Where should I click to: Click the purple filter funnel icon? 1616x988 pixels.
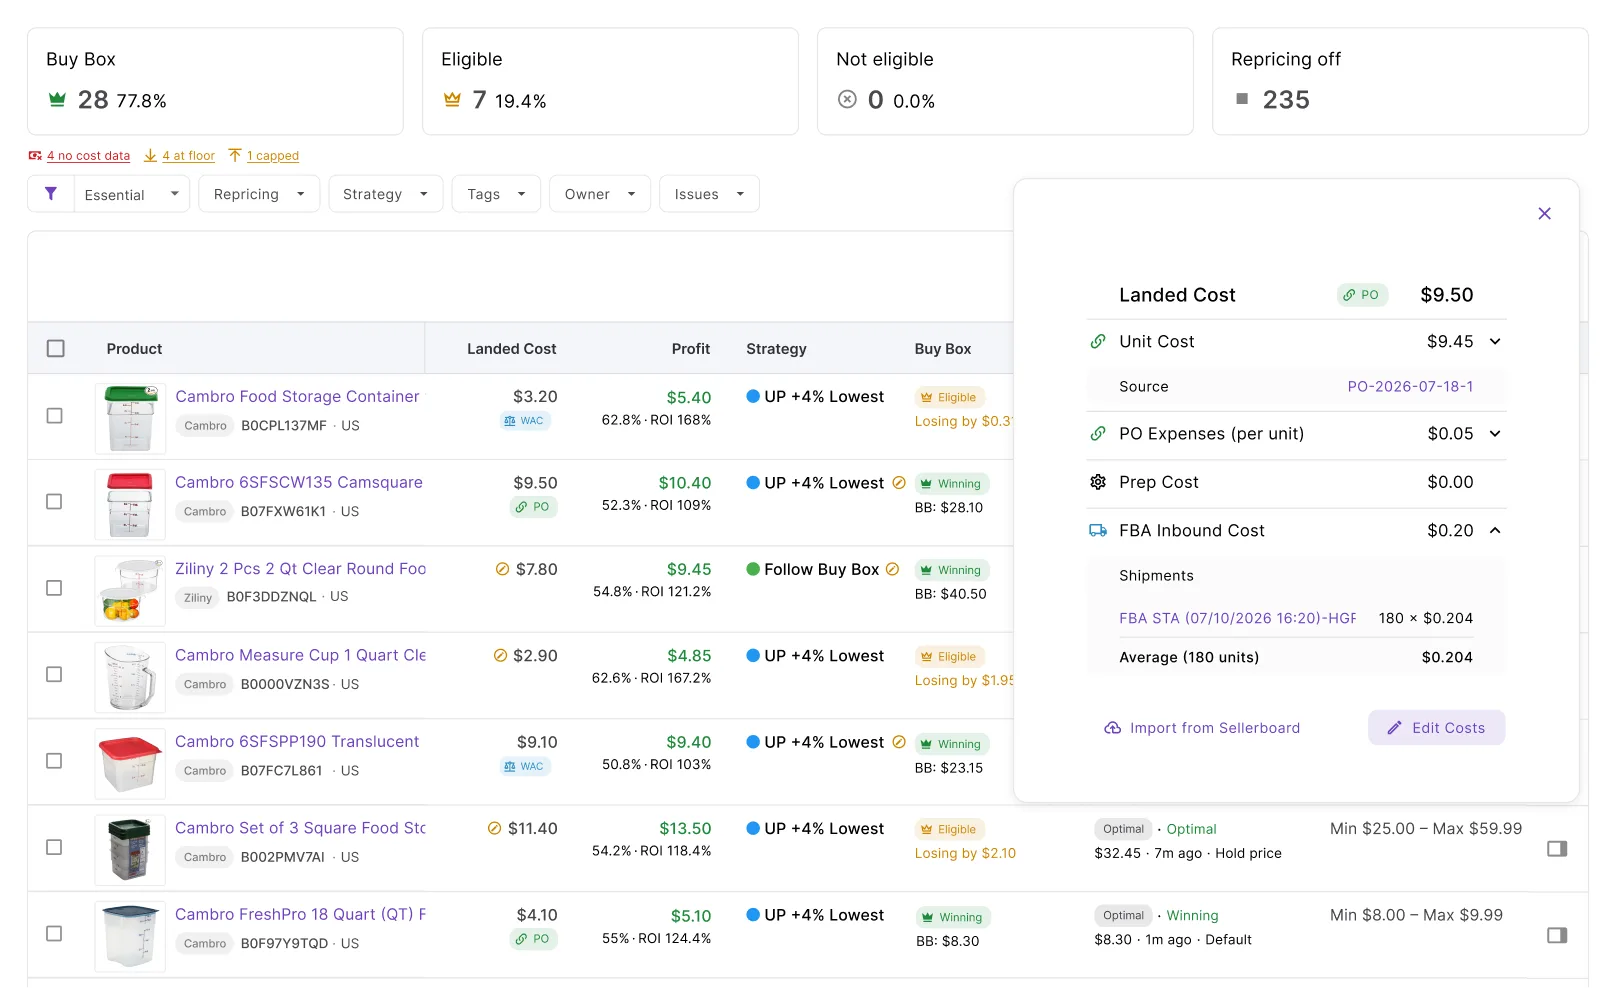(x=51, y=194)
